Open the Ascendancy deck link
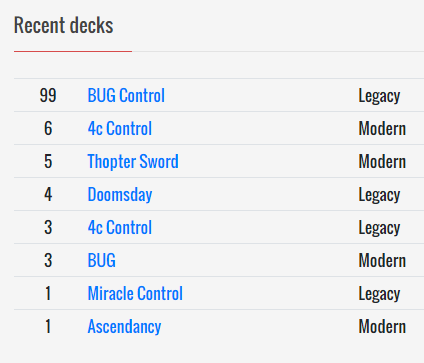This screenshot has height=363, width=424. 124,326
